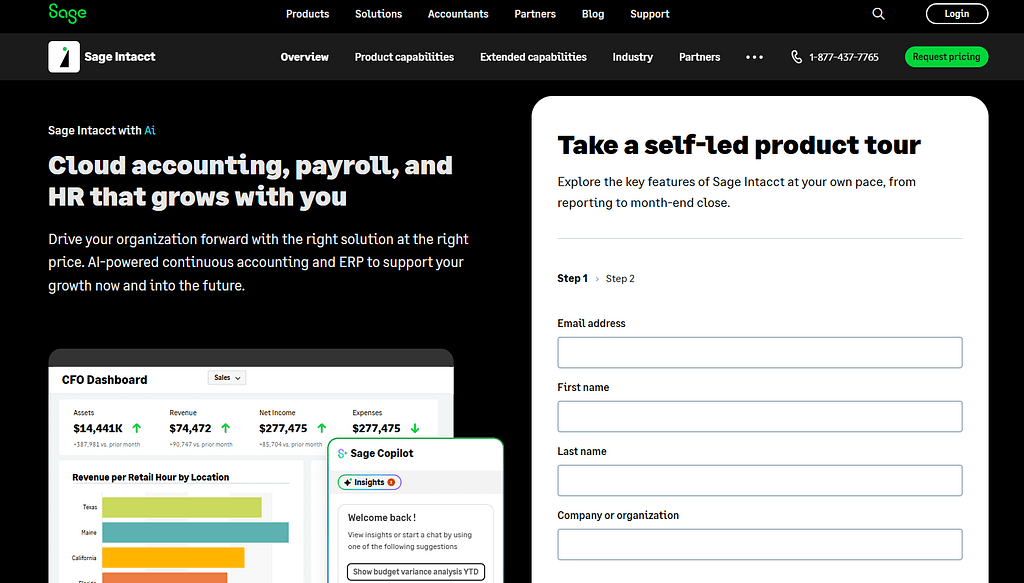Click the Login button
This screenshot has height=583, width=1024.
(956, 13)
